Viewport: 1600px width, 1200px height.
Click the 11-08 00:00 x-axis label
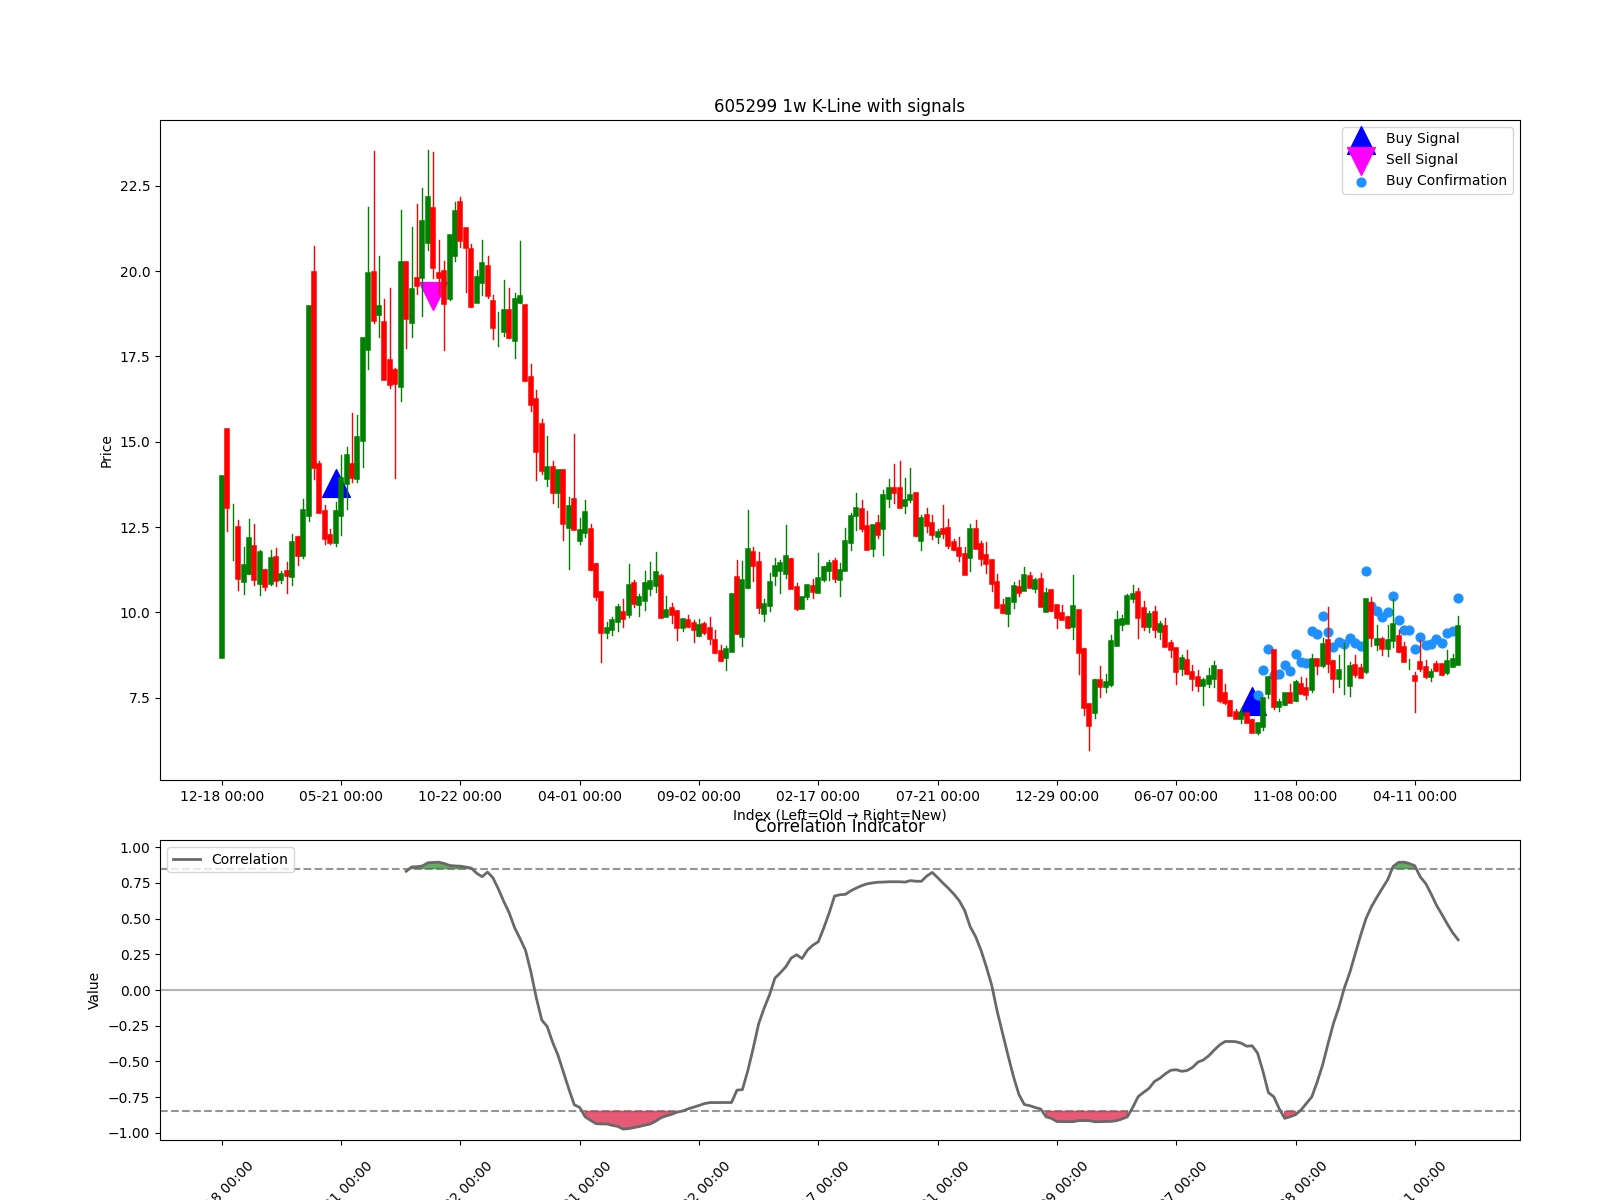(x=1295, y=797)
